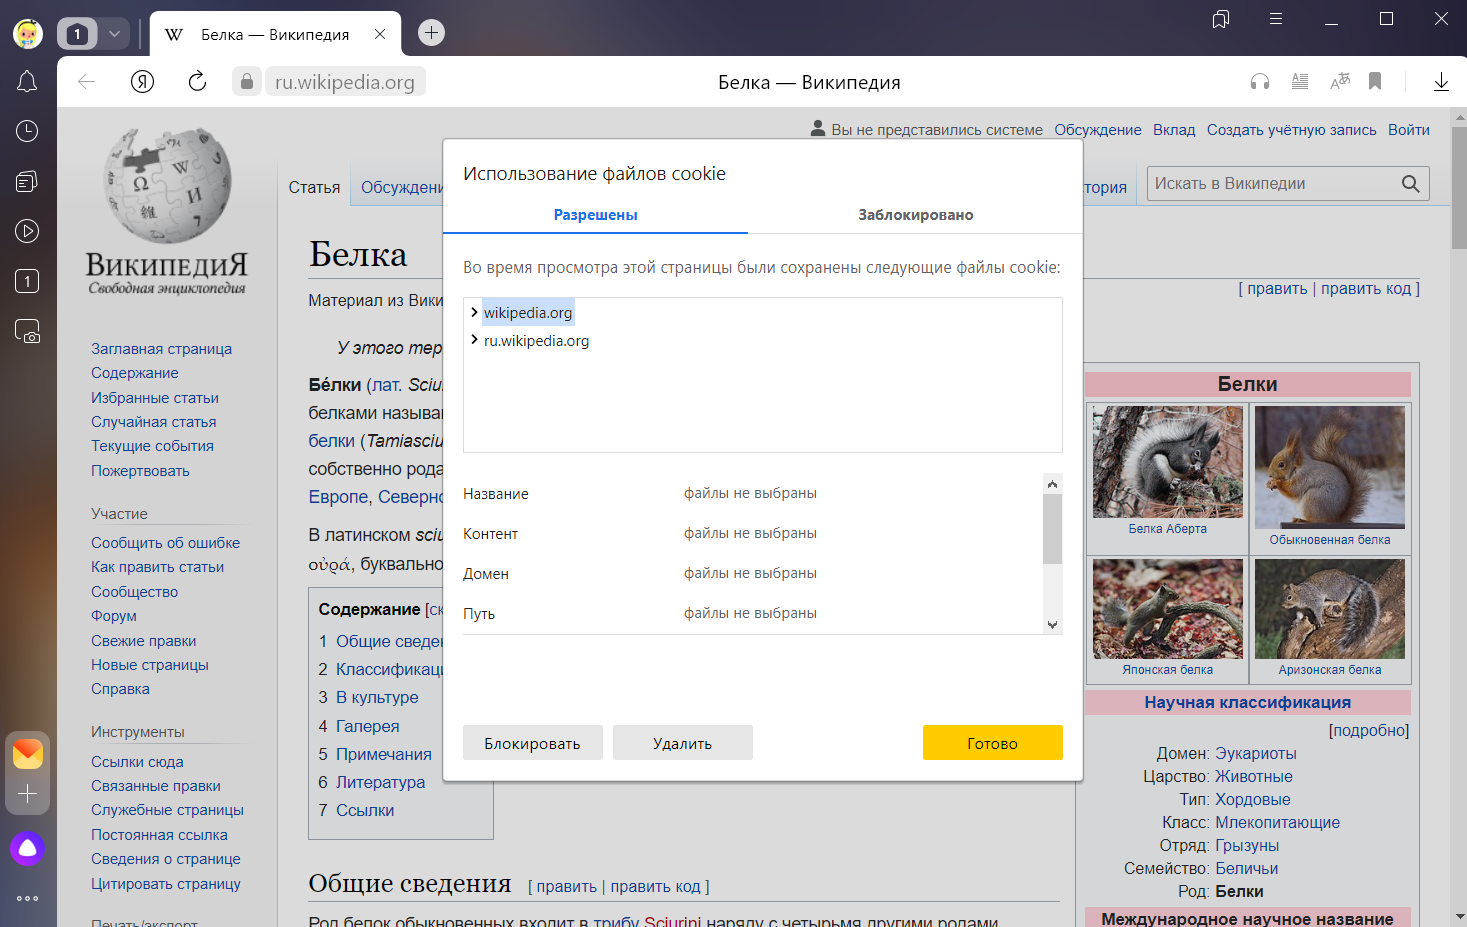Click the Войти link
Viewport: 1467px width, 927px height.
pyautogui.click(x=1408, y=129)
